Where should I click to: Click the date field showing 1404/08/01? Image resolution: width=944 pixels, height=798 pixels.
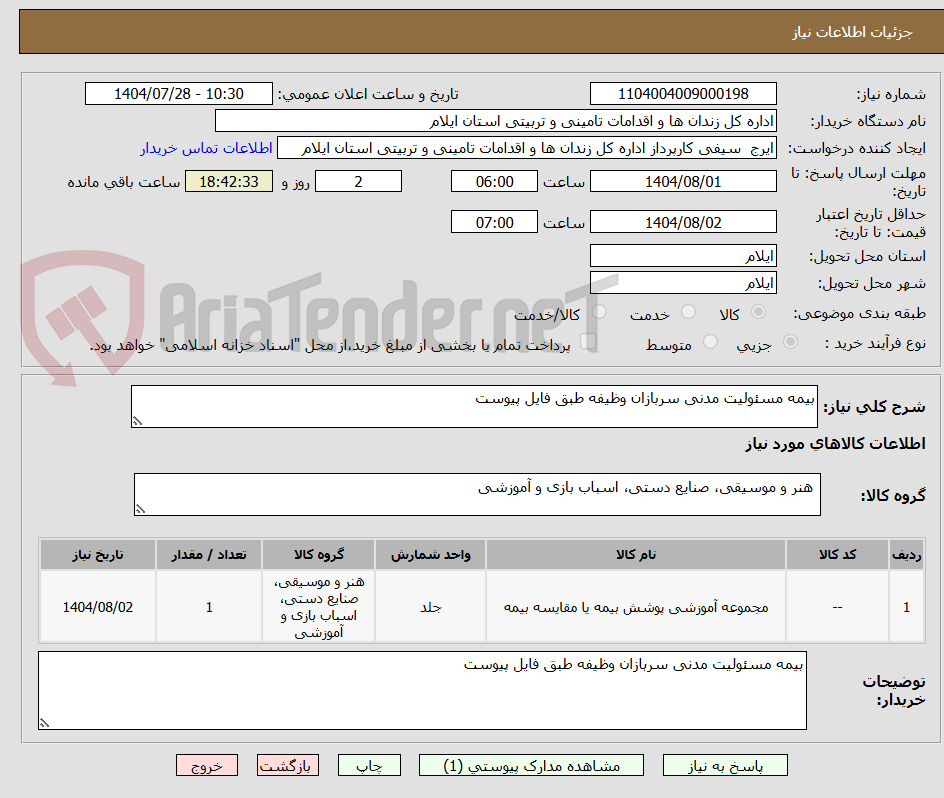coord(683,181)
